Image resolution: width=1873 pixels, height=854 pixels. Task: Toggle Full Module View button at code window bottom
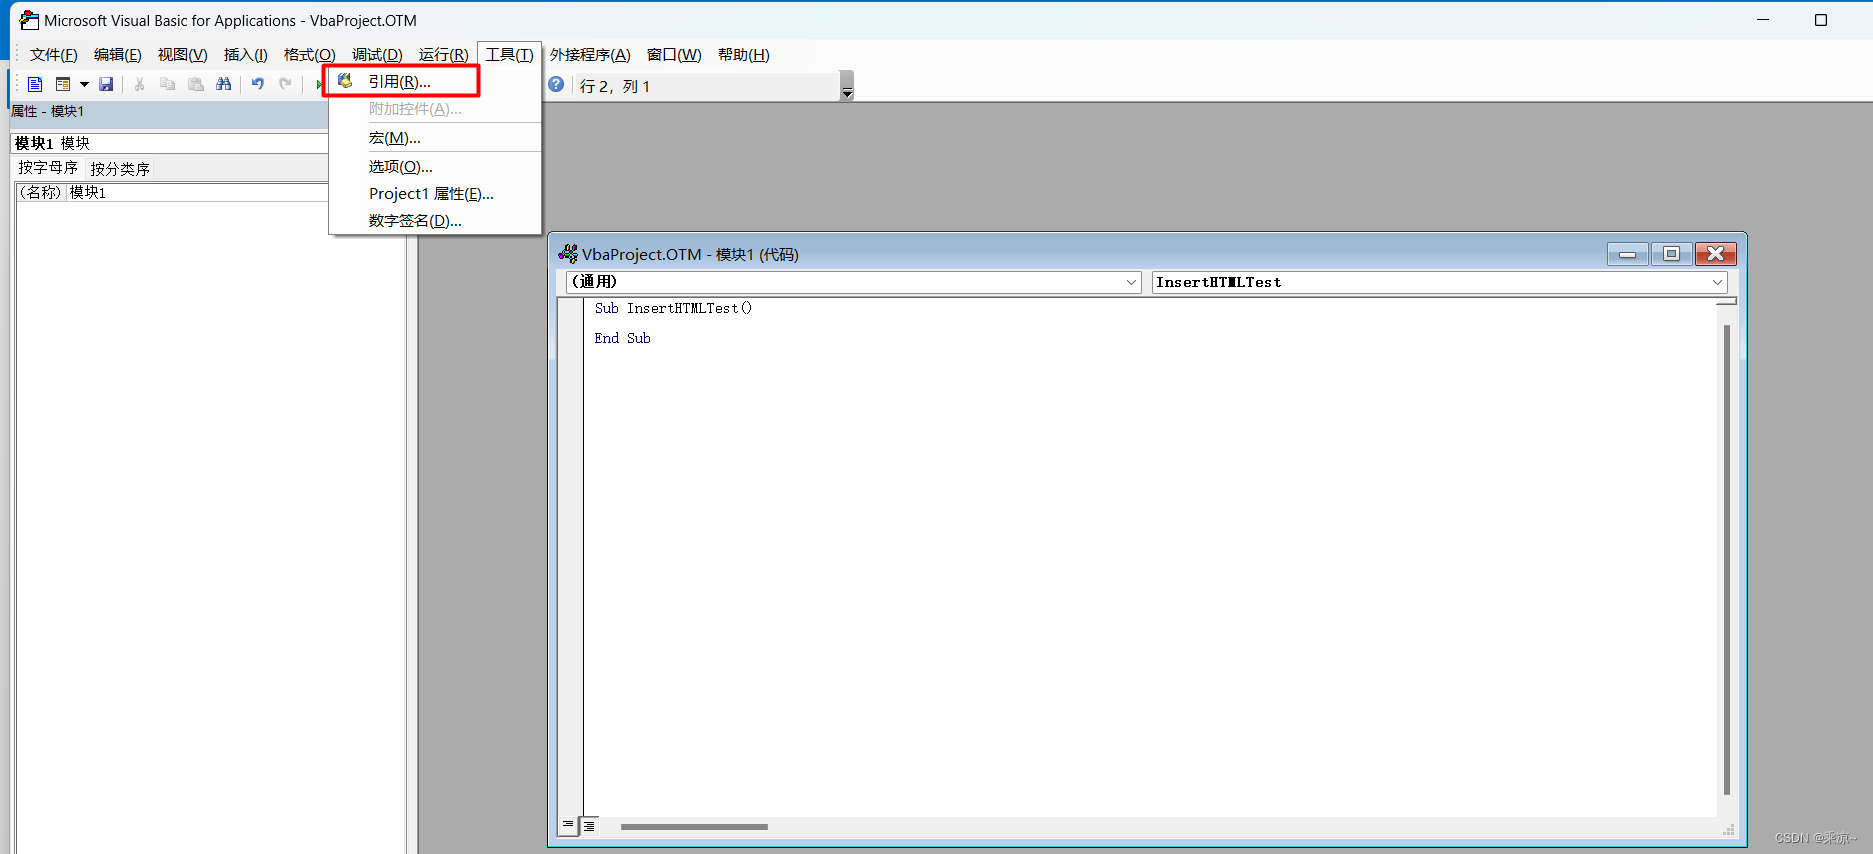click(x=589, y=826)
